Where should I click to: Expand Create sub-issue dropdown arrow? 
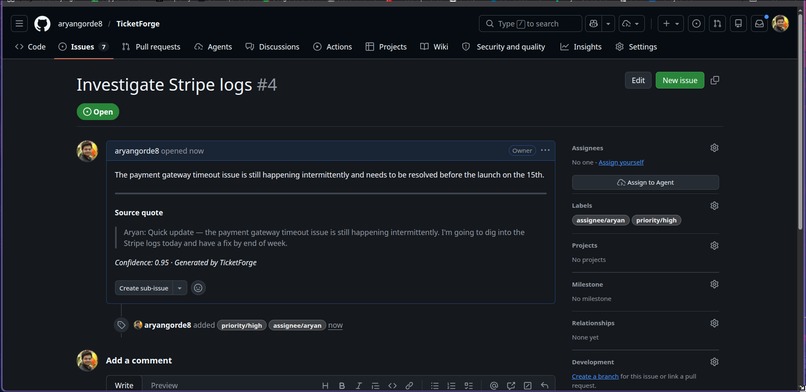pyautogui.click(x=179, y=288)
